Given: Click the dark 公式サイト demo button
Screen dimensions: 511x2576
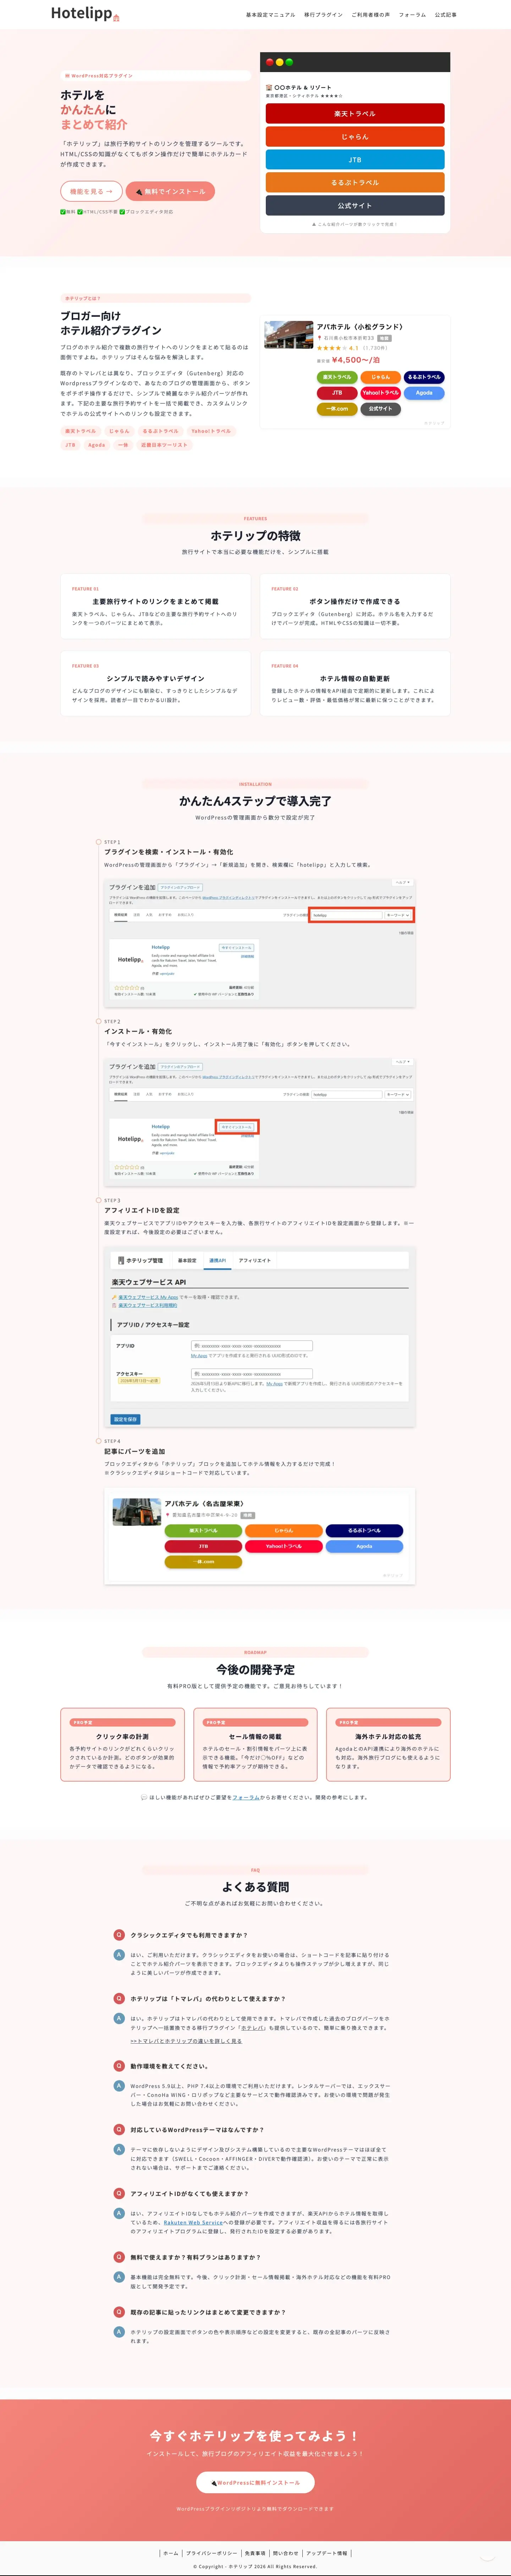Looking at the screenshot, I should [355, 206].
